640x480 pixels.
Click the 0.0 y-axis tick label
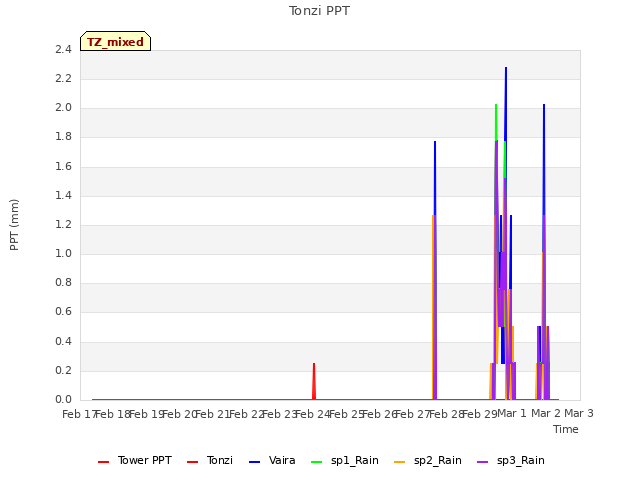click(x=63, y=400)
